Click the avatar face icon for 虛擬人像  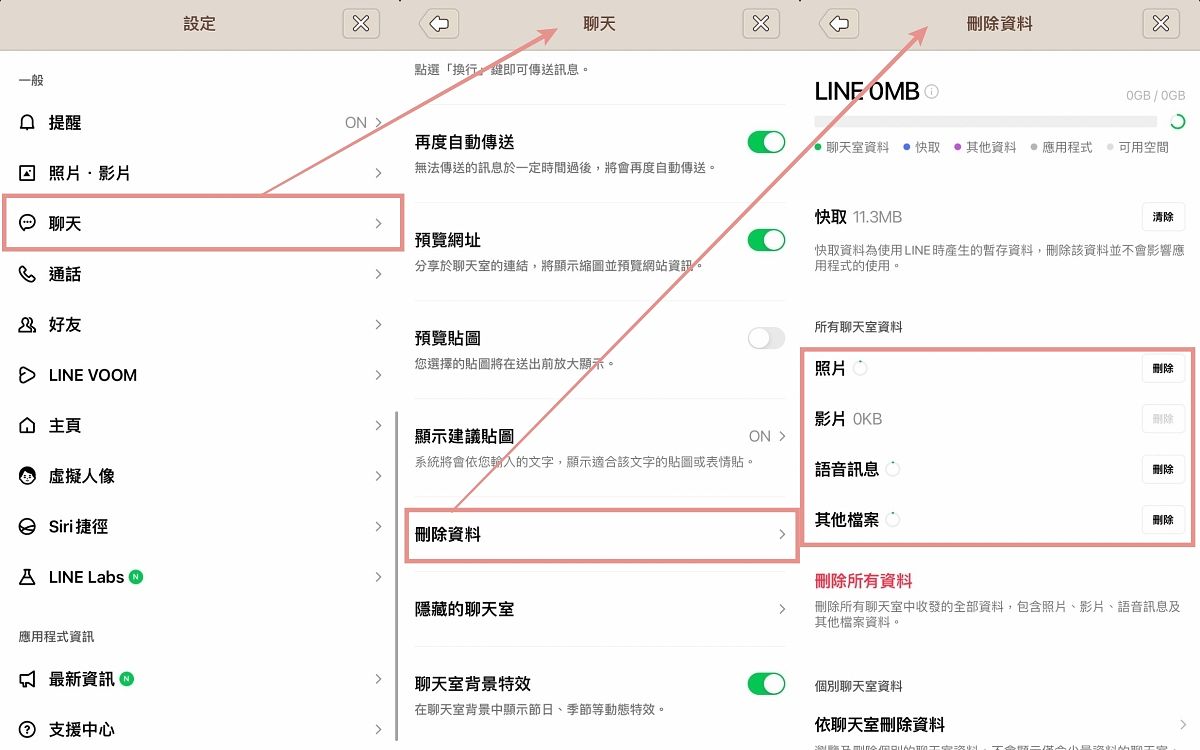27,476
